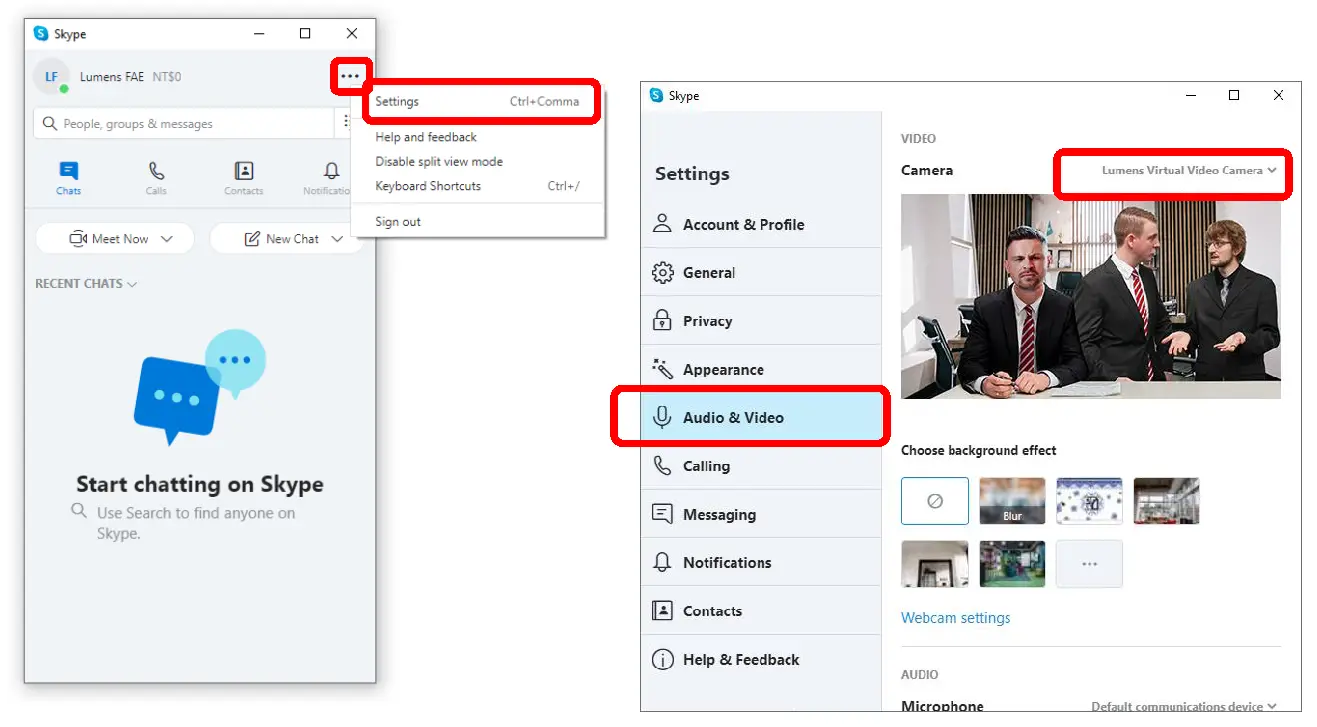Open the Webcam settings link
1317x727 pixels.
click(x=956, y=618)
